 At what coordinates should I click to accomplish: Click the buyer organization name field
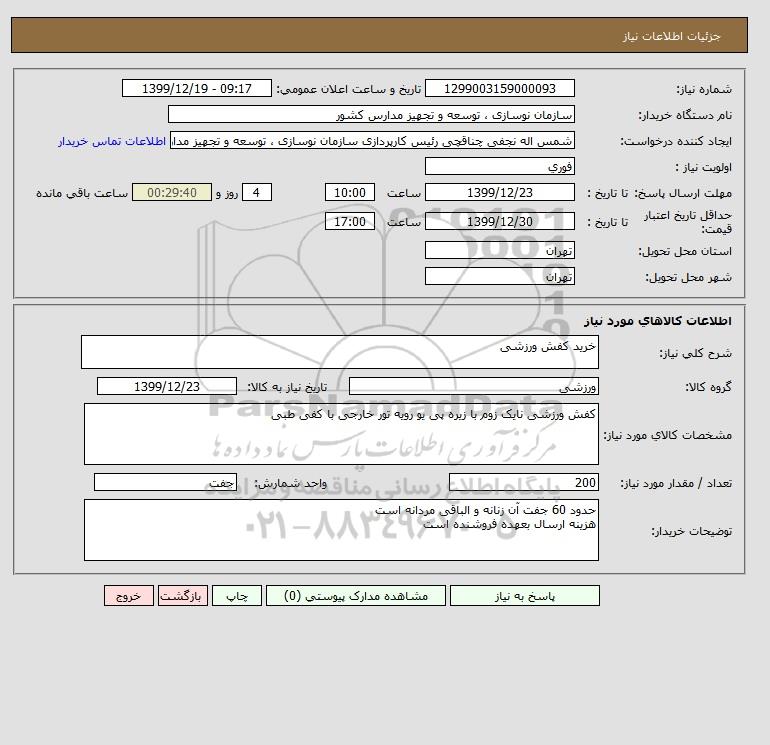coord(371,114)
